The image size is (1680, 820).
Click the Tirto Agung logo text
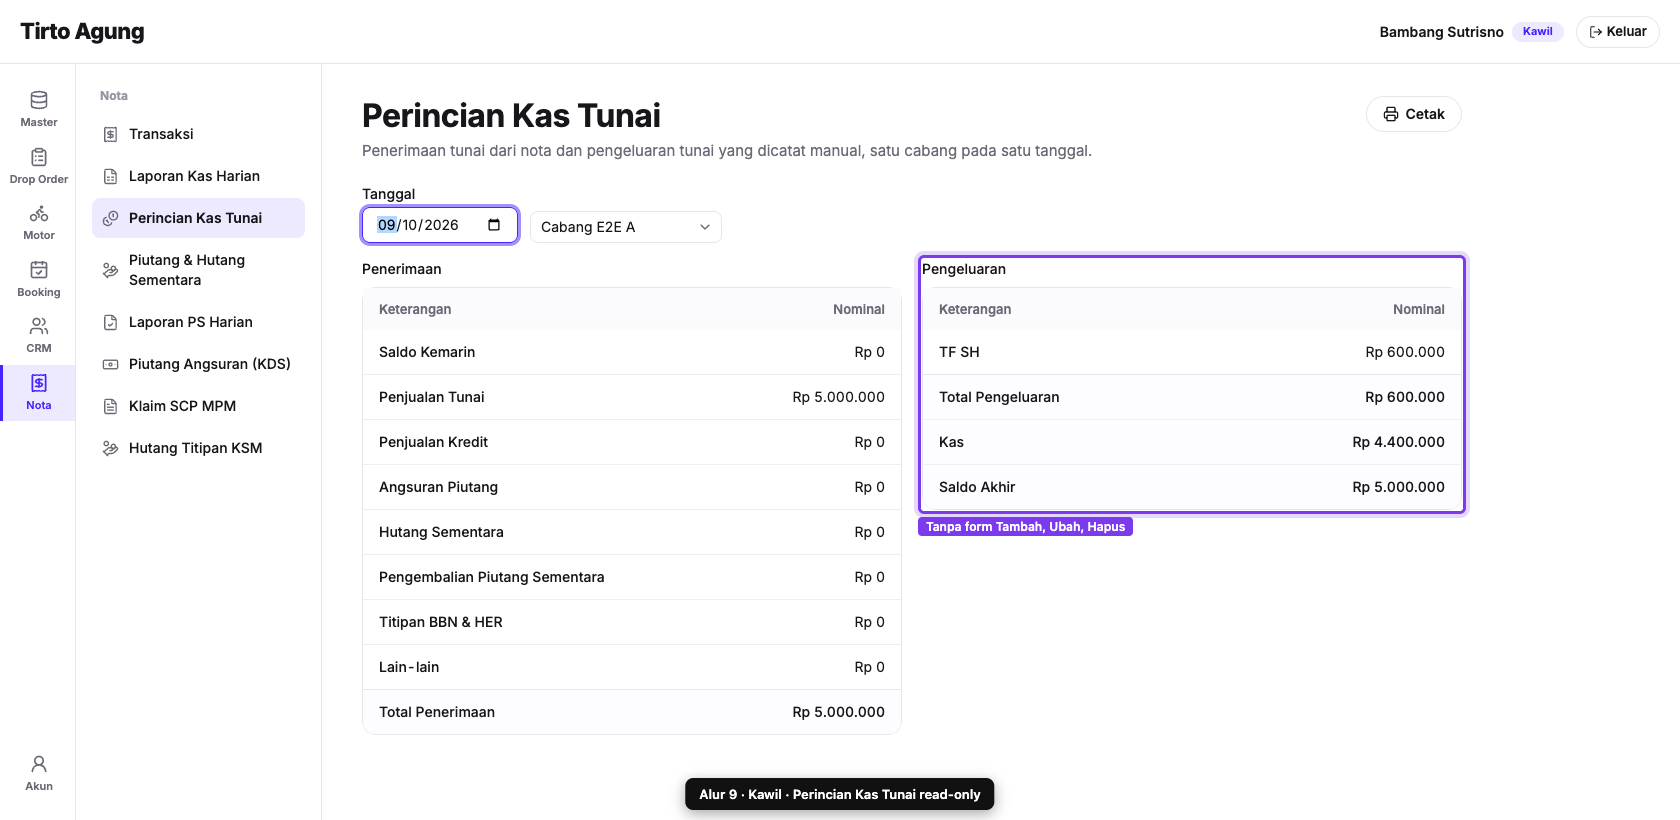point(82,32)
